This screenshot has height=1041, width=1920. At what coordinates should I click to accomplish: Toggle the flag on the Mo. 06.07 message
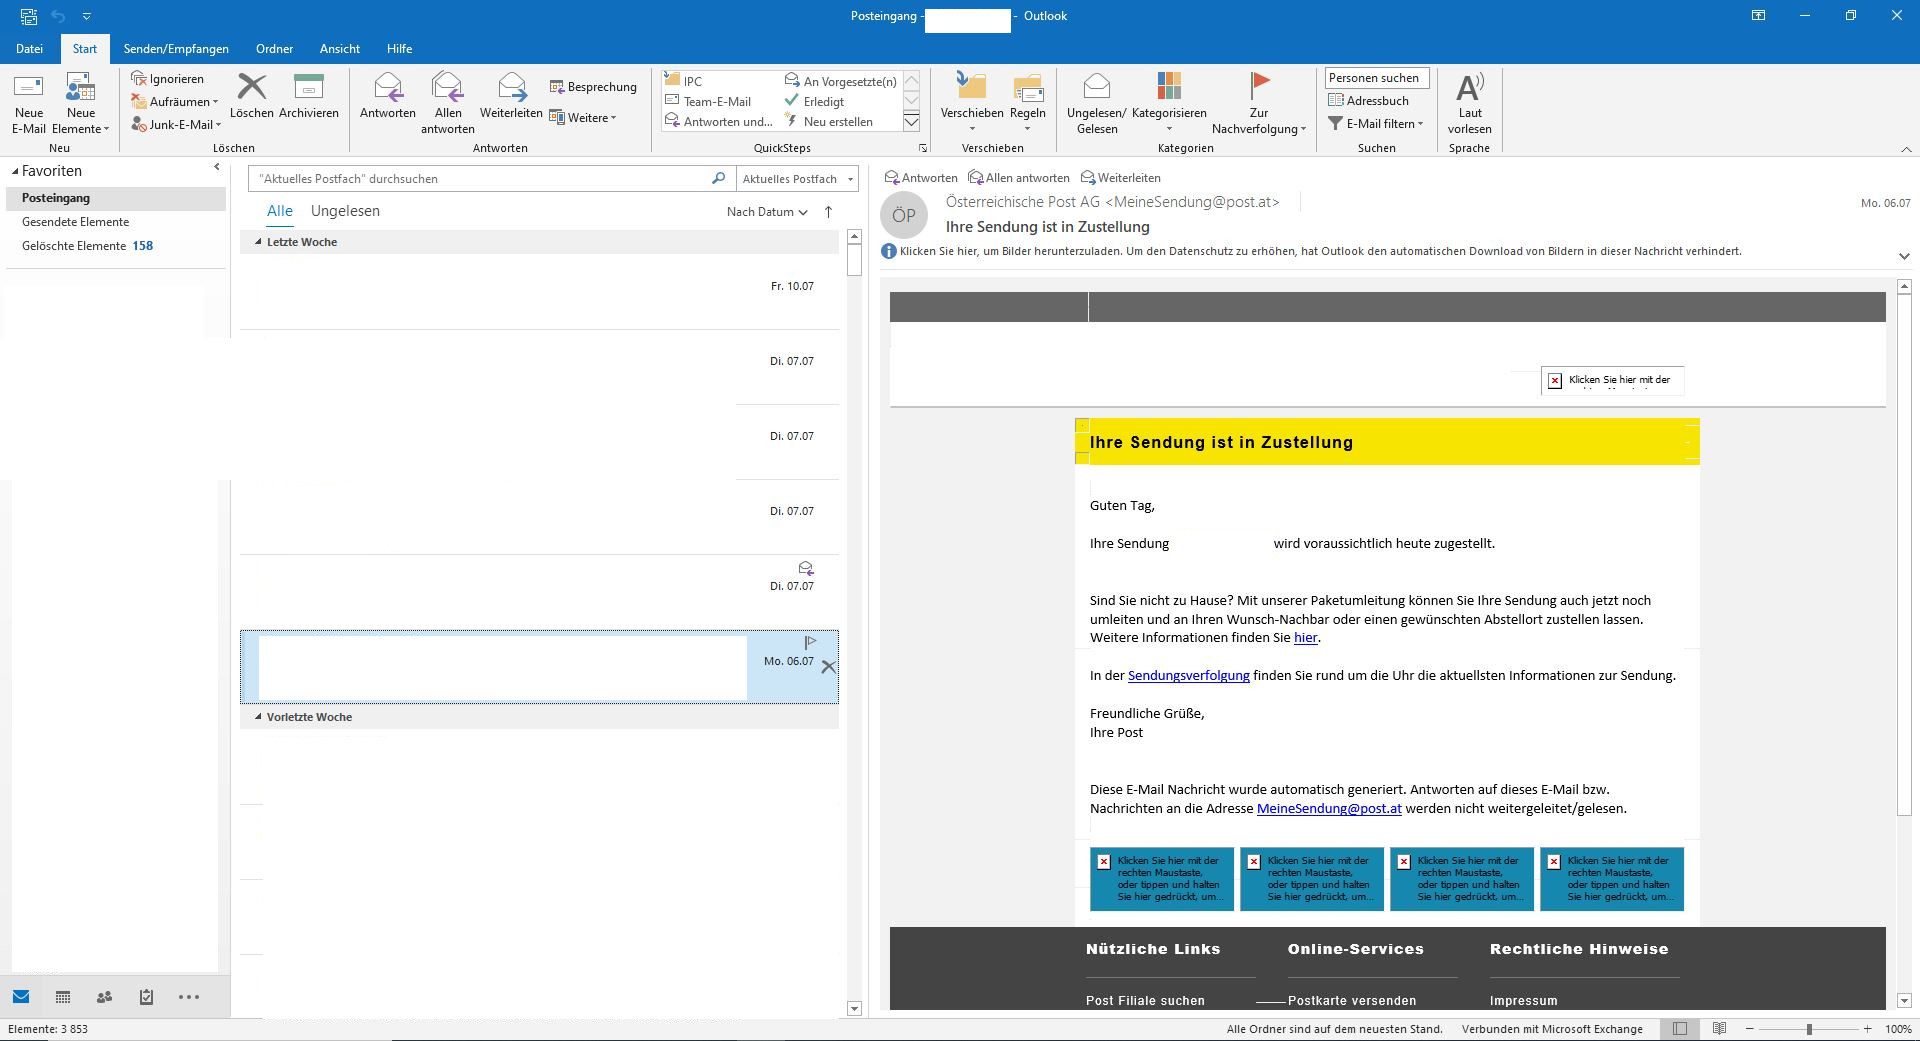coord(810,642)
